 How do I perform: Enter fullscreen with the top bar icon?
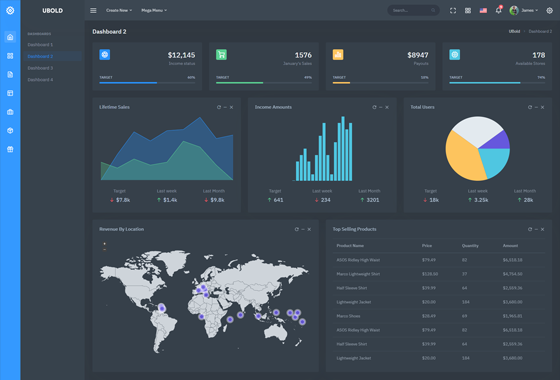[453, 10]
